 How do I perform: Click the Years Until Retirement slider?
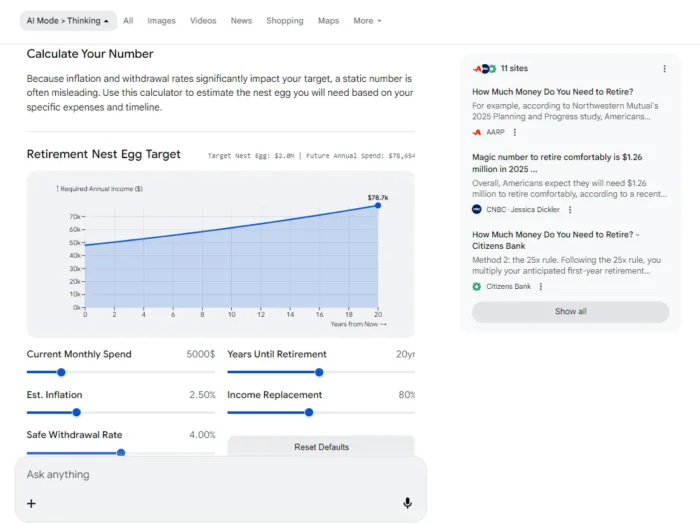(x=319, y=372)
